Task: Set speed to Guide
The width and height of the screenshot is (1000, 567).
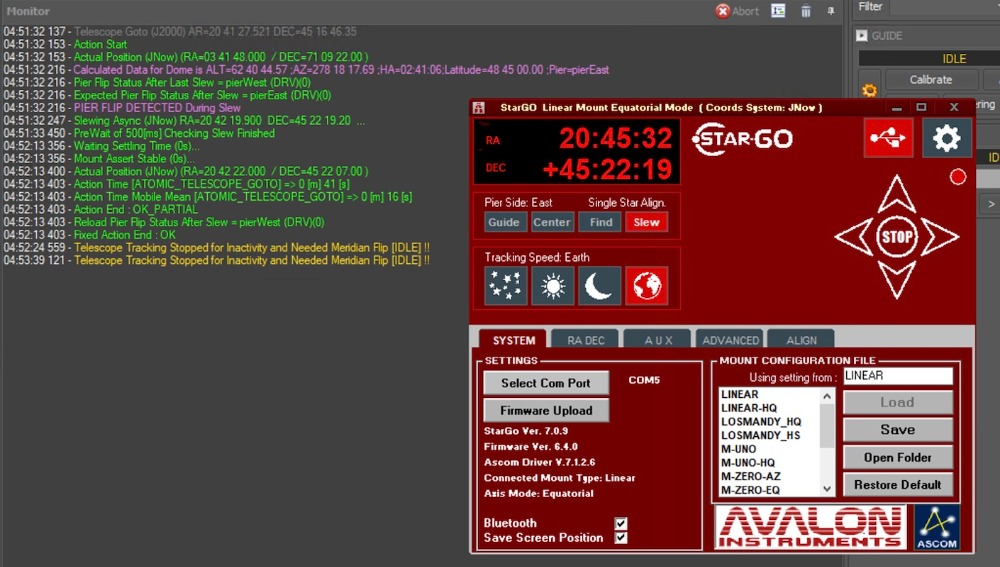Action: [504, 222]
